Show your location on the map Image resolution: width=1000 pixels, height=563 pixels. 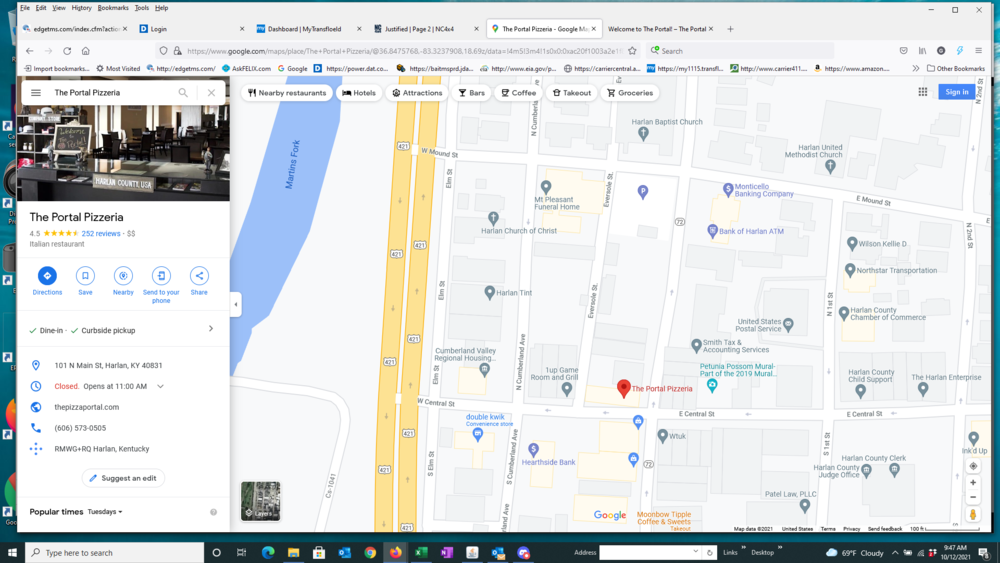point(973,466)
